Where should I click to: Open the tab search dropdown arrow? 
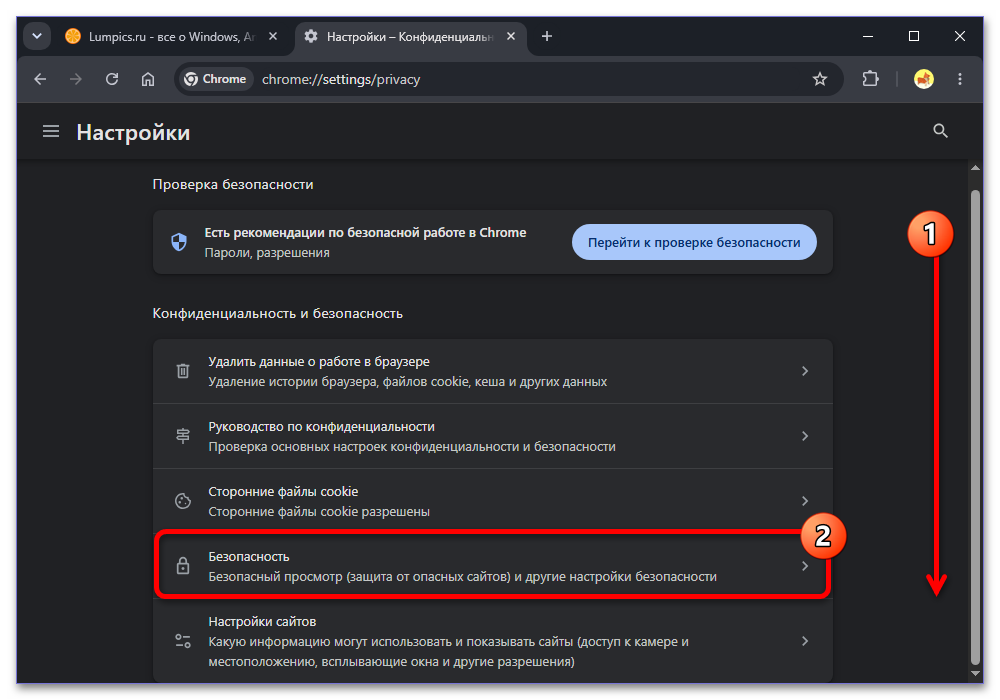click(37, 36)
